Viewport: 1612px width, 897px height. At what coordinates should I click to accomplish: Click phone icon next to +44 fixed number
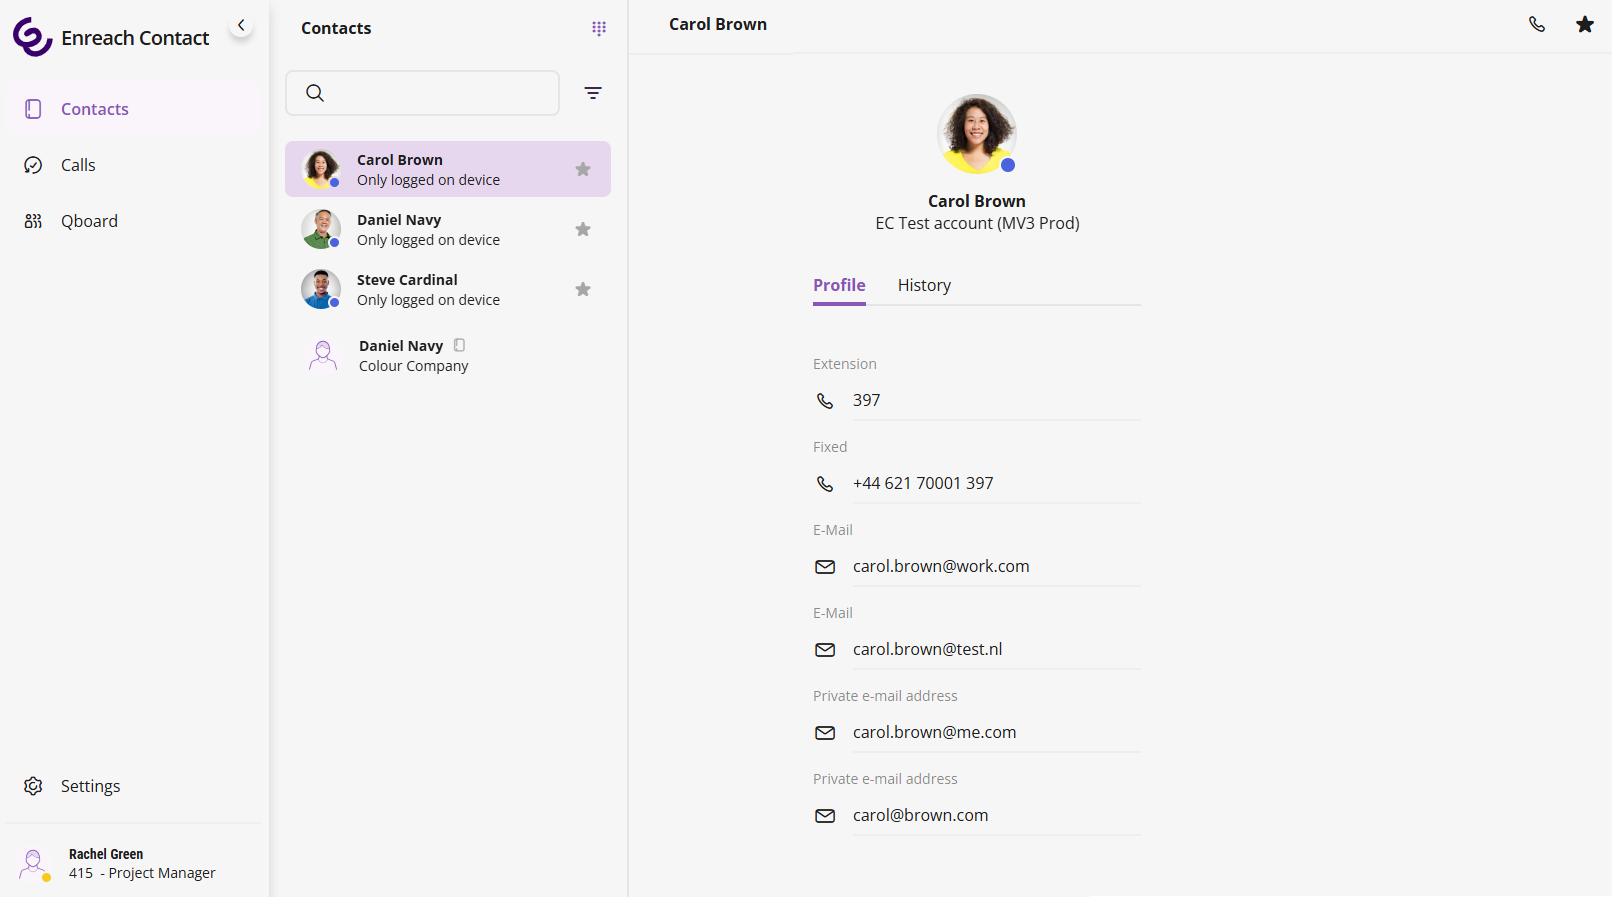click(x=825, y=484)
